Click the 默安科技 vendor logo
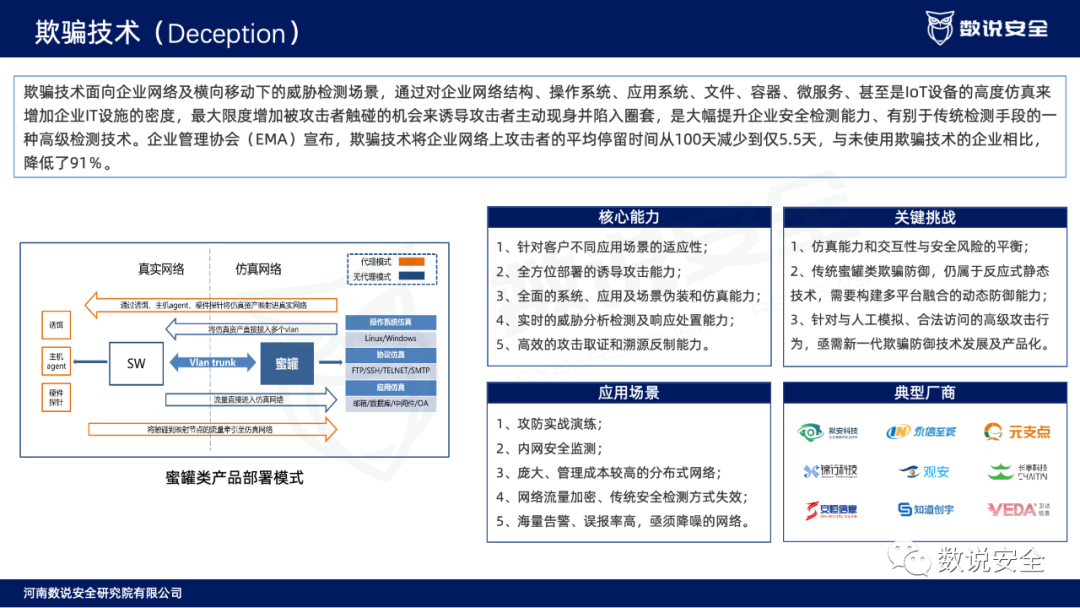1080x608 pixels. pos(828,432)
